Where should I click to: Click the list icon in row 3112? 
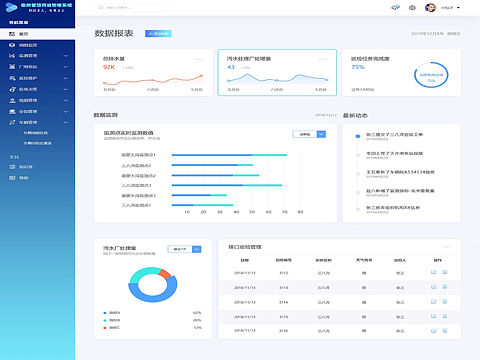pos(444,272)
